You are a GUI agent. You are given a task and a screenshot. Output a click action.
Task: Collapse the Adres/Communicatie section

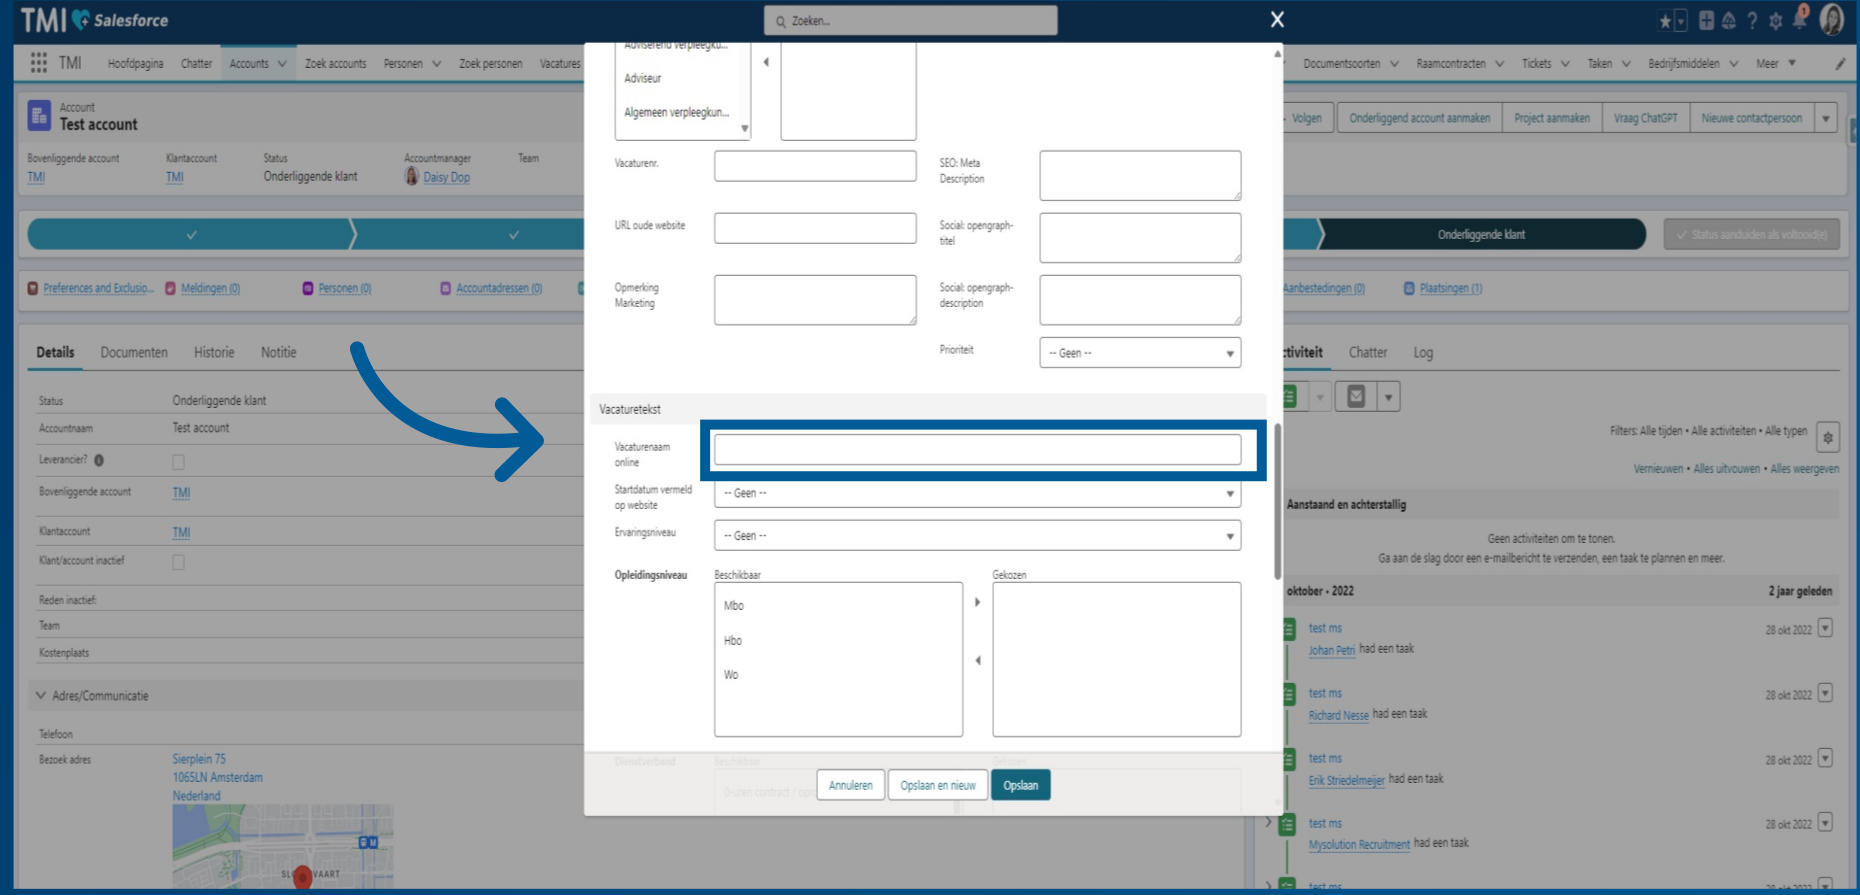pyautogui.click(x=41, y=695)
